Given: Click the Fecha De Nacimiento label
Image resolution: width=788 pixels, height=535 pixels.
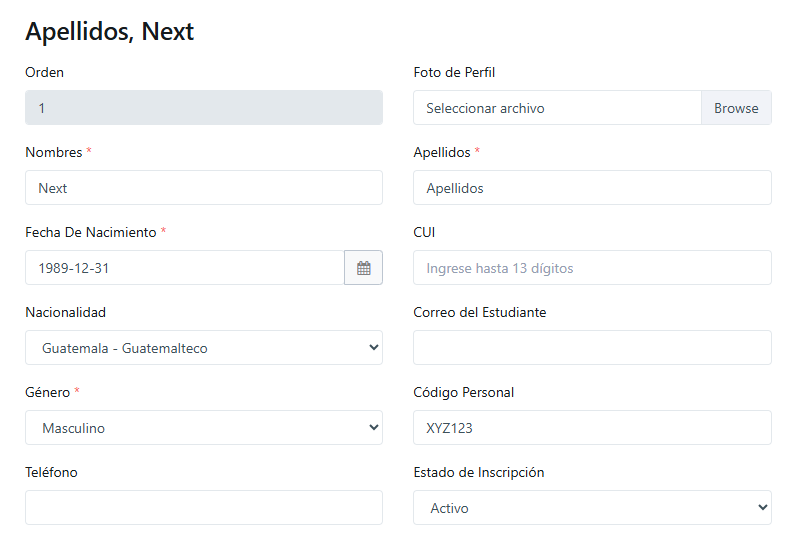Looking at the screenshot, I should 91,232.
